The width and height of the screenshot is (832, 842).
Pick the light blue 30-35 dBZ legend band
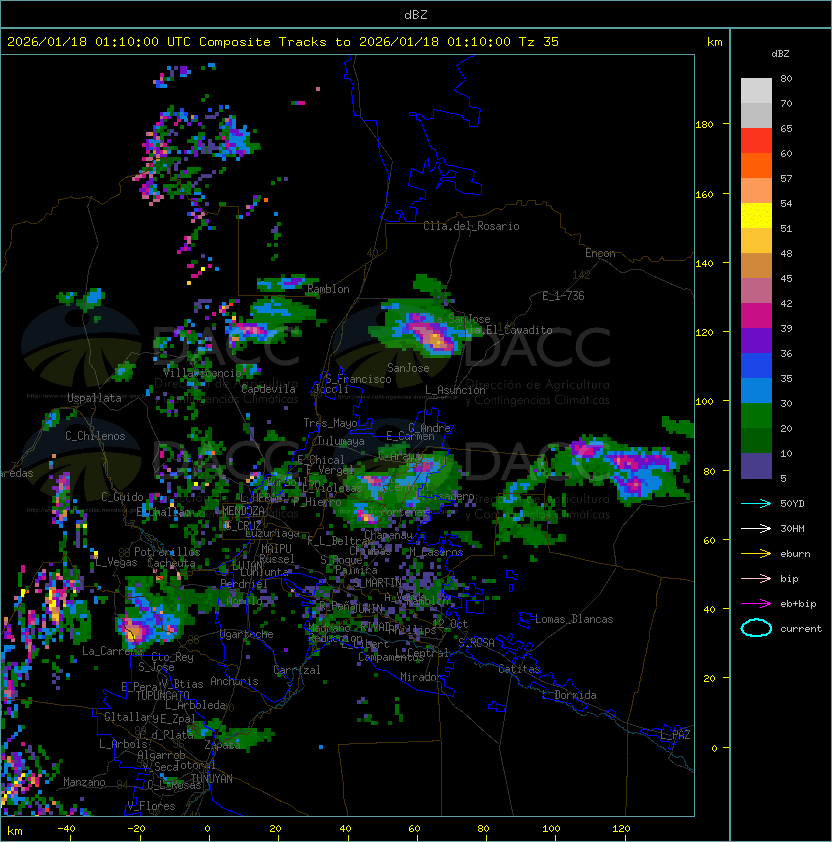[756, 390]
